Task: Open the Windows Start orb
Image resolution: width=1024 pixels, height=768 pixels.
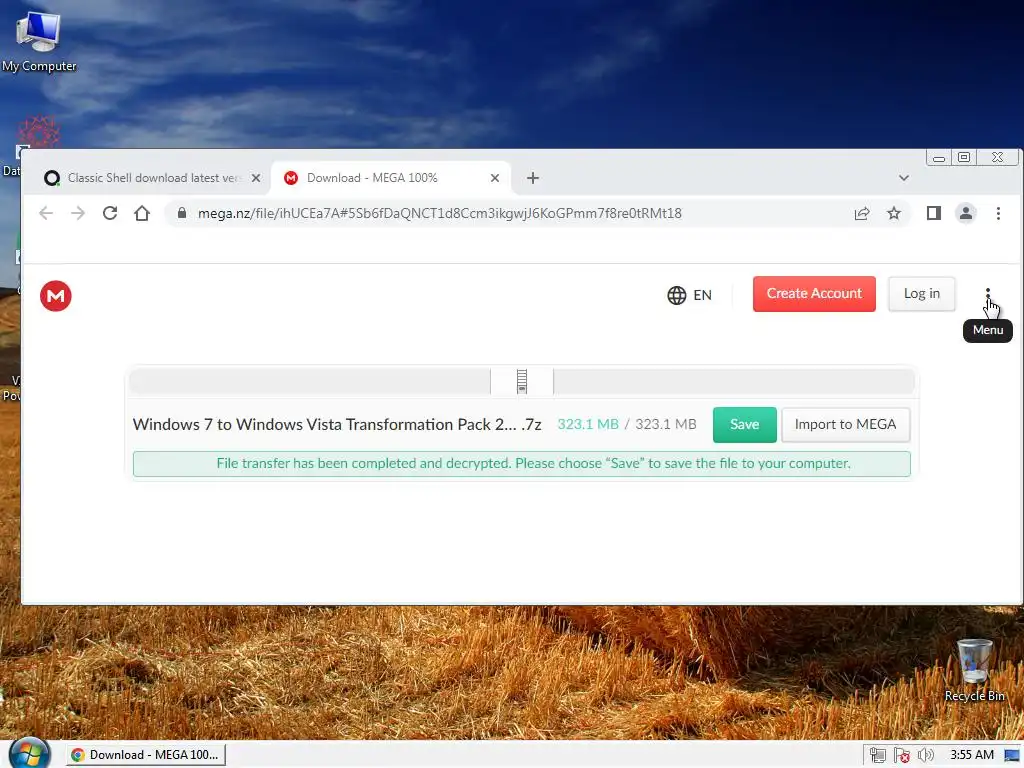Action: pos(29,754)
